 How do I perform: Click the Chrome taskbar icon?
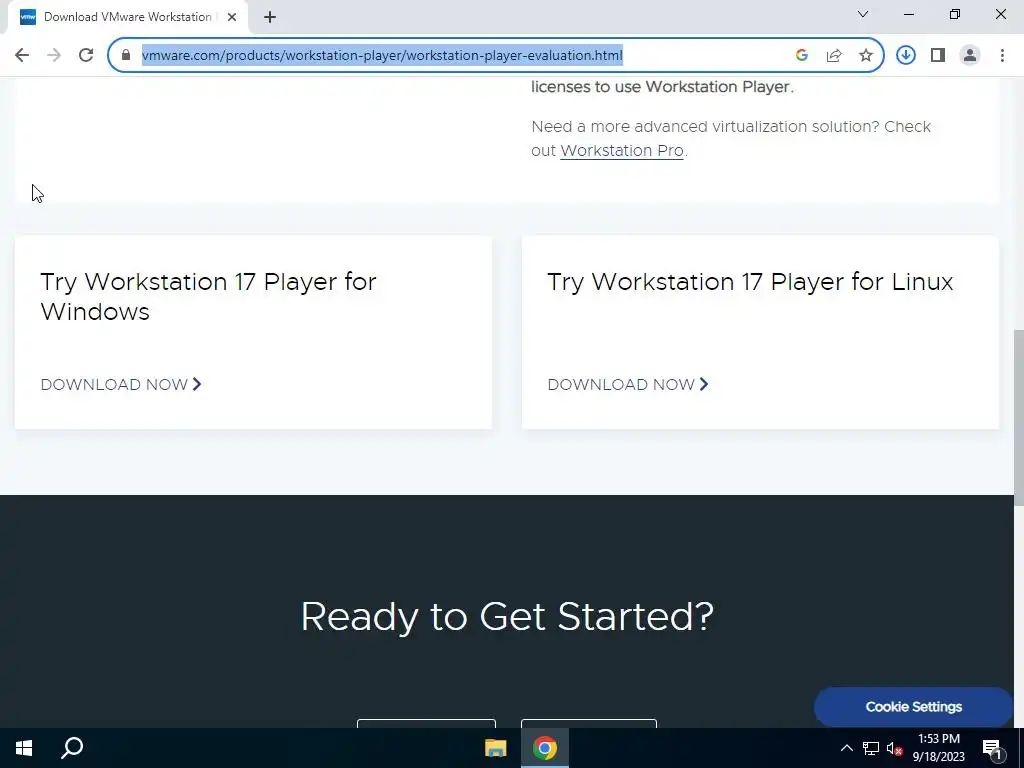coord(545,748)
